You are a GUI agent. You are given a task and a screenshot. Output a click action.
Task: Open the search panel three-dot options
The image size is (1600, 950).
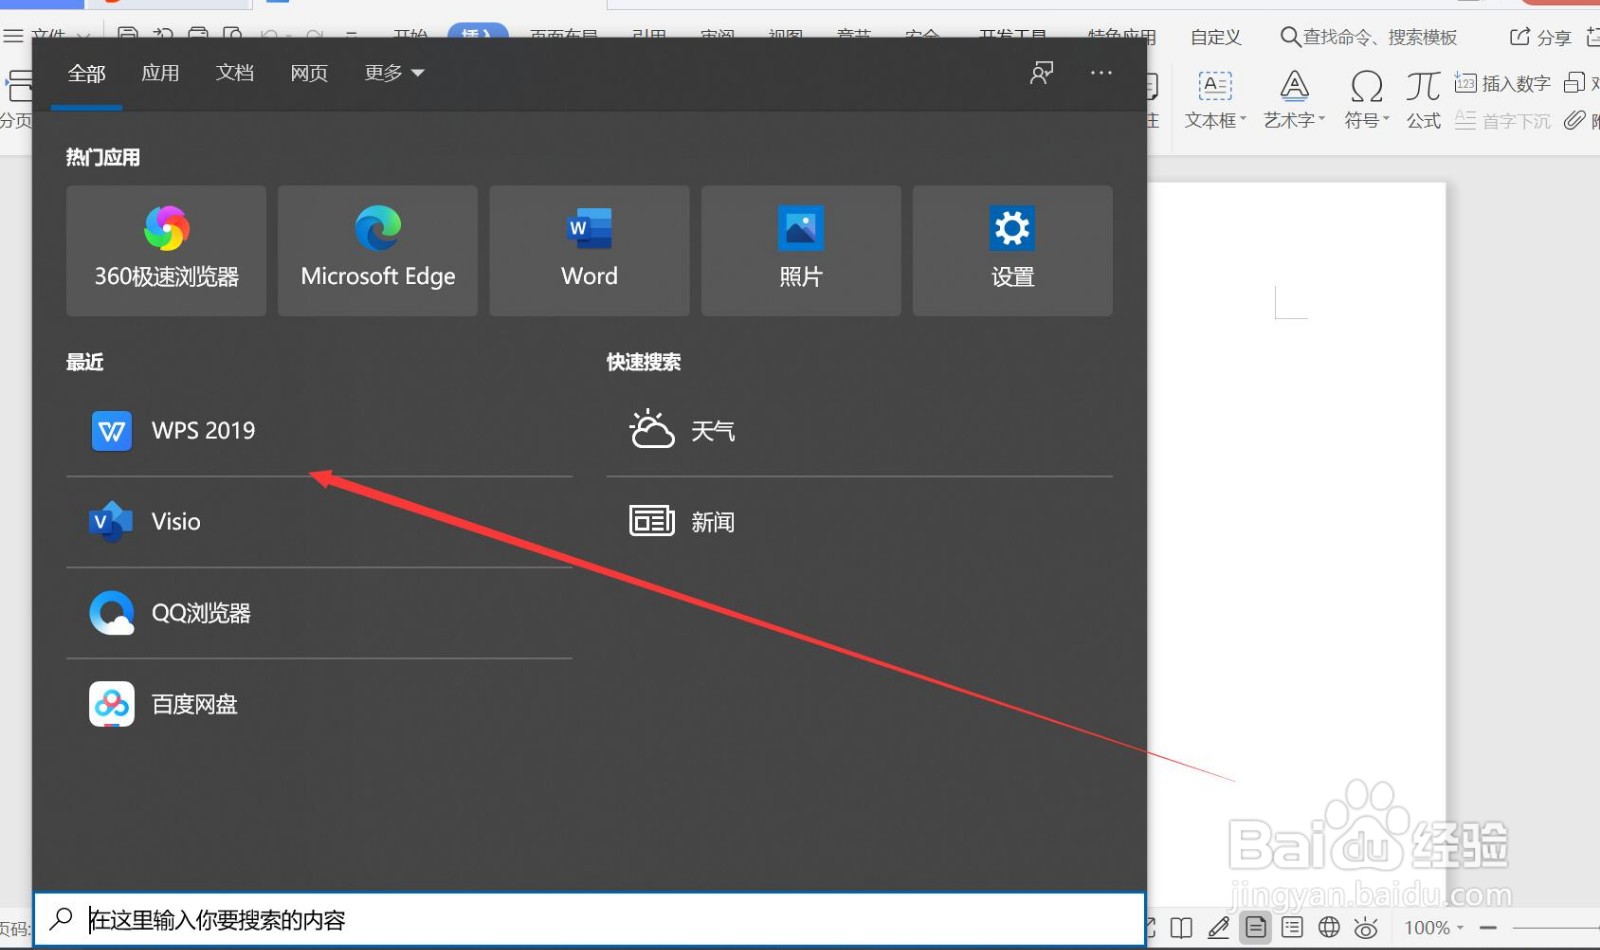(1101, 73)
